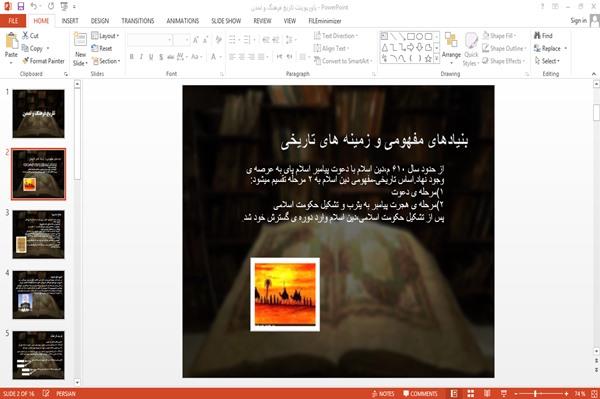Click Sign in link
The image size is (600, 399).
click(x=578, y=21)
